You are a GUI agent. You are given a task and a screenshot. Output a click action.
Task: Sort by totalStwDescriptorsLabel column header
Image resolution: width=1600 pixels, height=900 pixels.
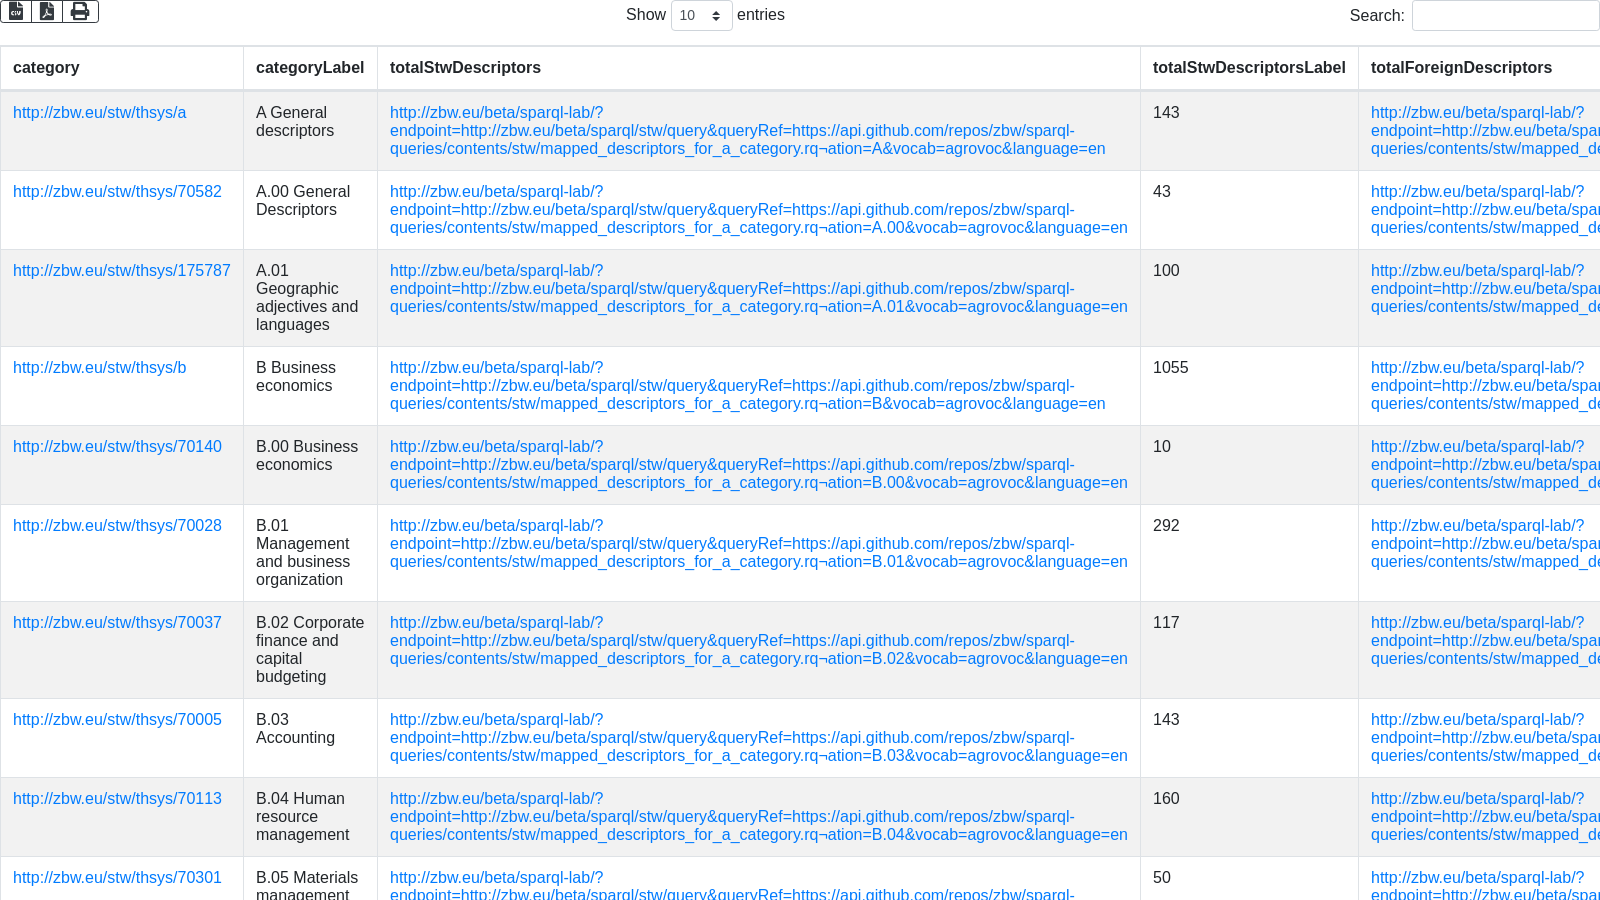tap(1249, 68)
